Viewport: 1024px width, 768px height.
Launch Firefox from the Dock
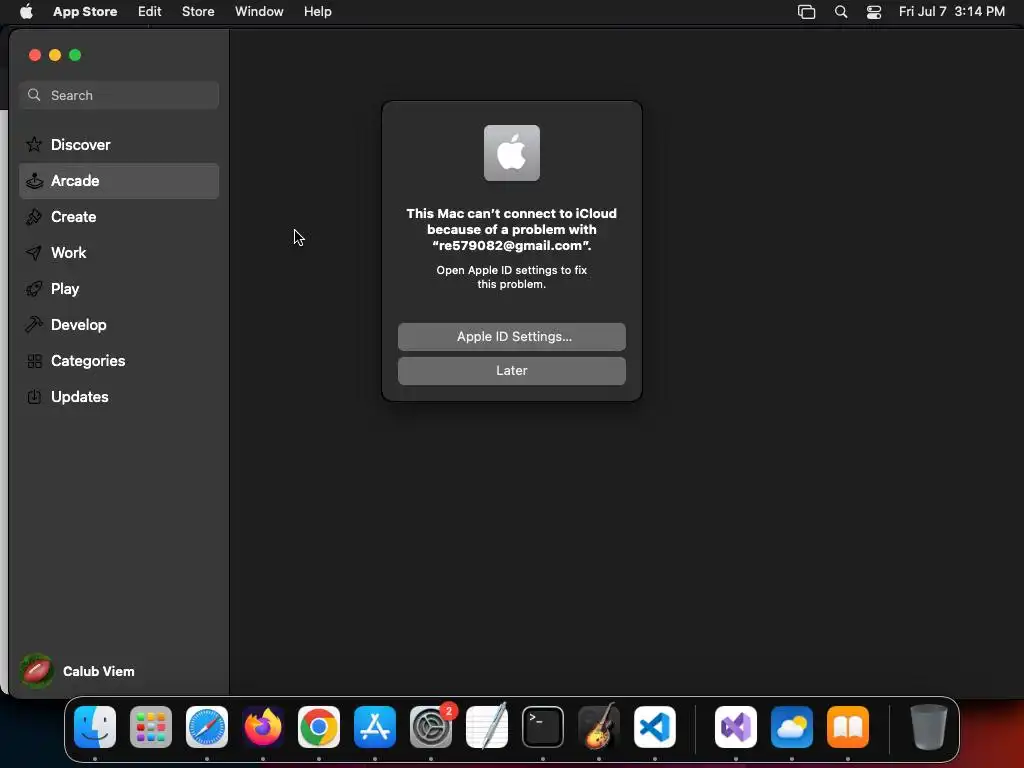[263, 727]
